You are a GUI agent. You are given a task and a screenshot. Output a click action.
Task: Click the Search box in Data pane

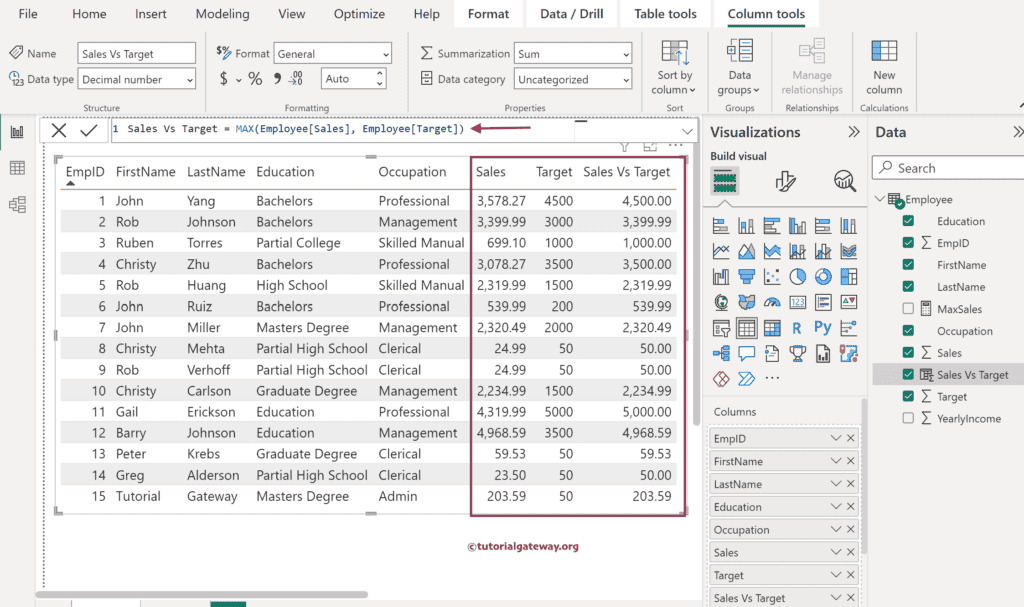950,168
